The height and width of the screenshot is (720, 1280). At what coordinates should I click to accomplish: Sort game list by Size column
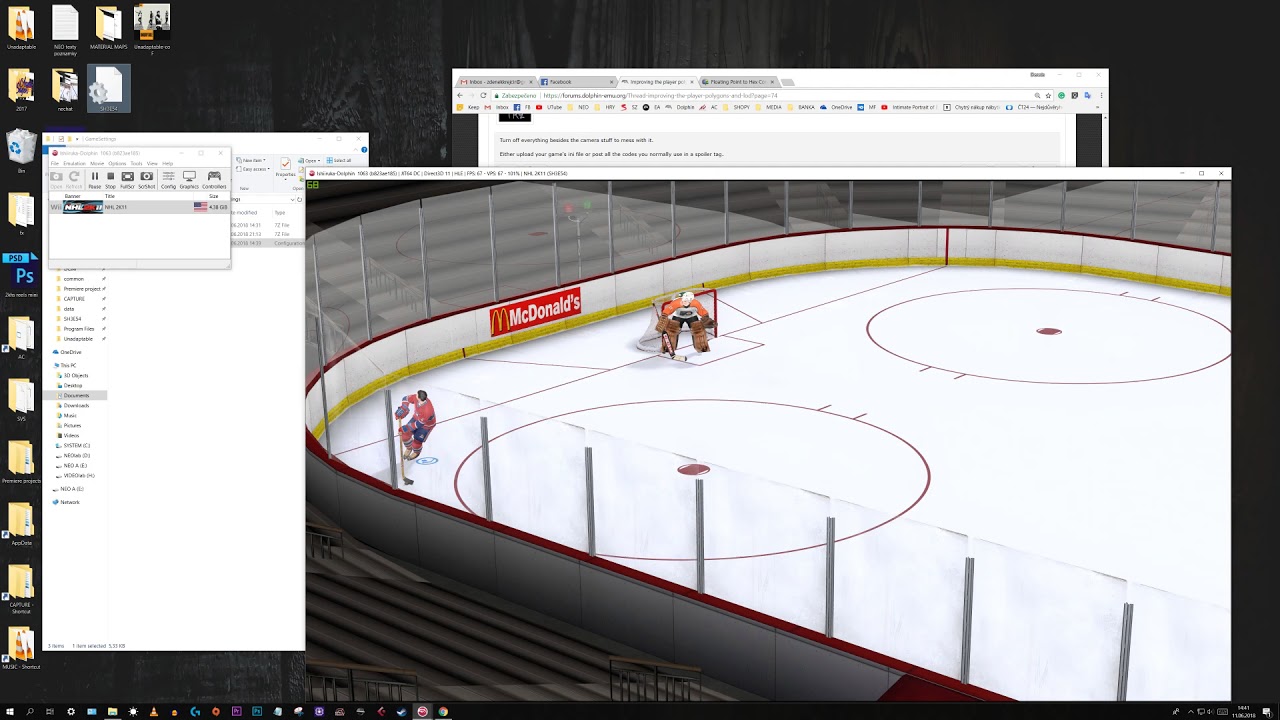coord(213,196)
